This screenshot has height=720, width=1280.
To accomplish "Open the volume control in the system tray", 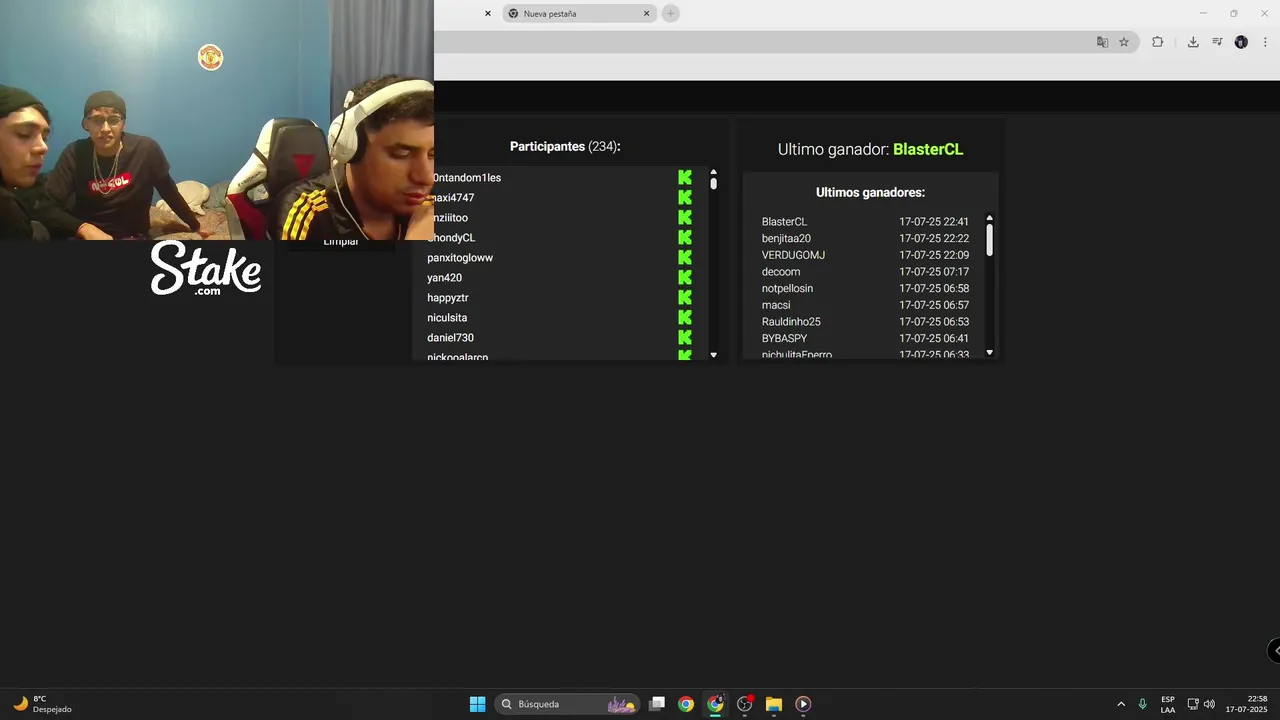I will point(1209,704).
